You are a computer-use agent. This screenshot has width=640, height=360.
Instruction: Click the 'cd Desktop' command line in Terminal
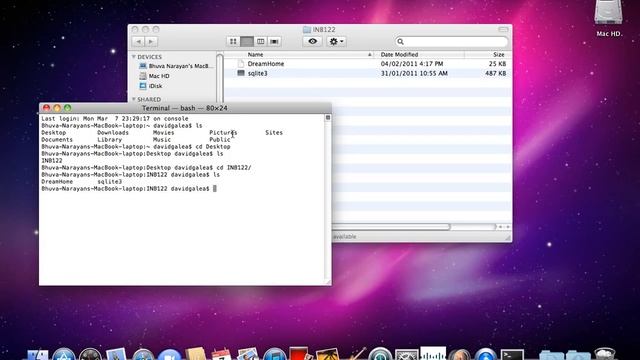tap(136, 147)
